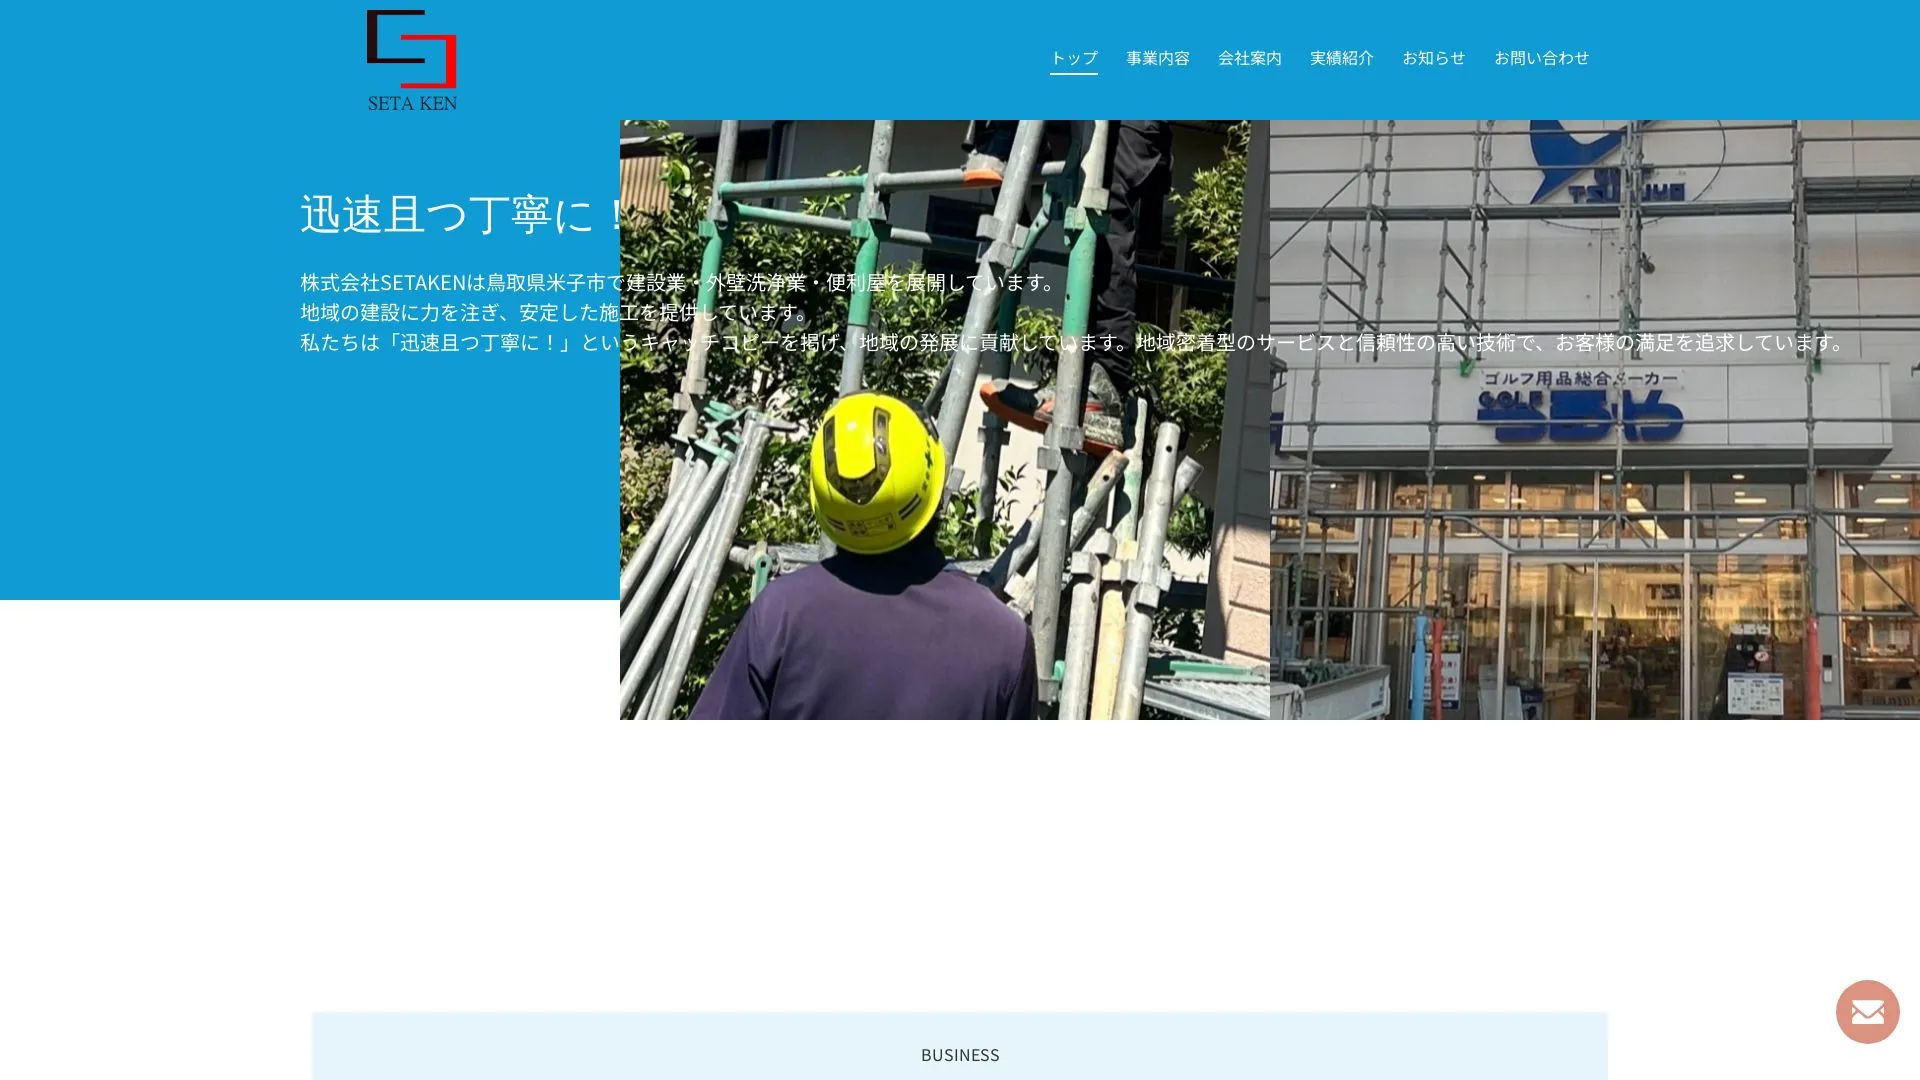Screen dimensions: 1920x1080
Task: Go to 会社案内 page
Action: (1250, 58)
